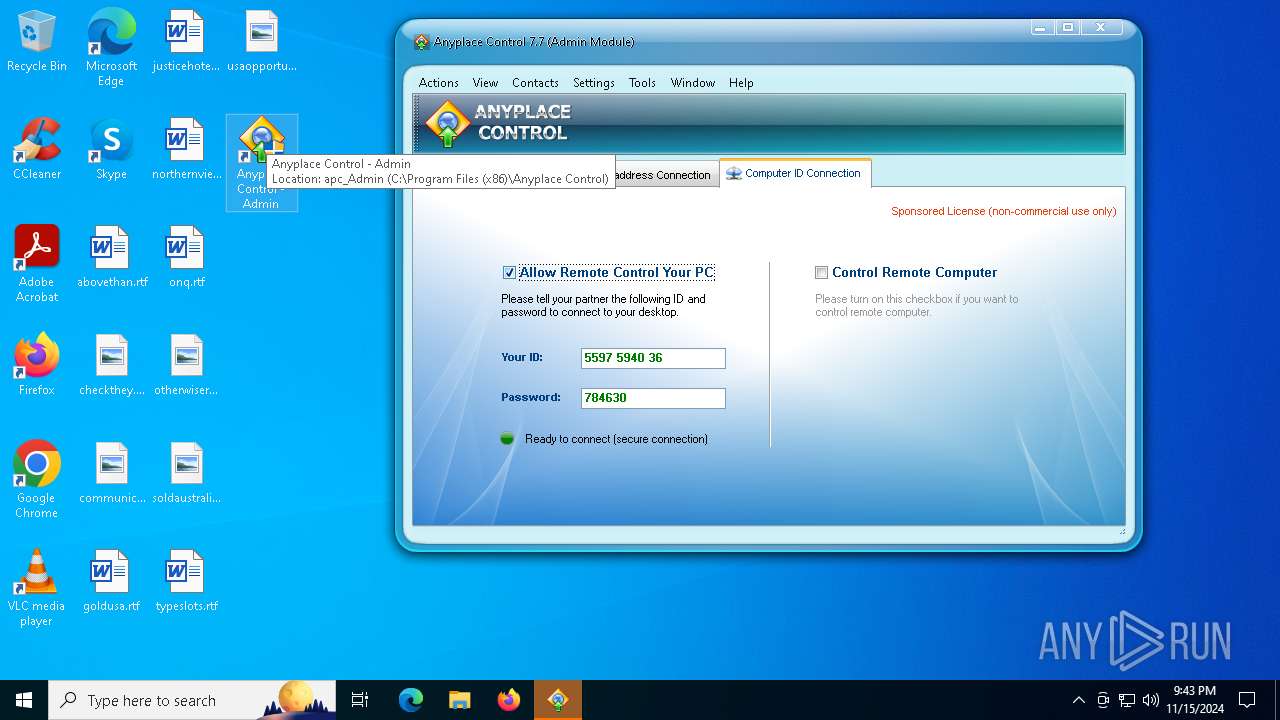Open the network icon in system tray
The image size is (1280, 720).
point(1127,700)
